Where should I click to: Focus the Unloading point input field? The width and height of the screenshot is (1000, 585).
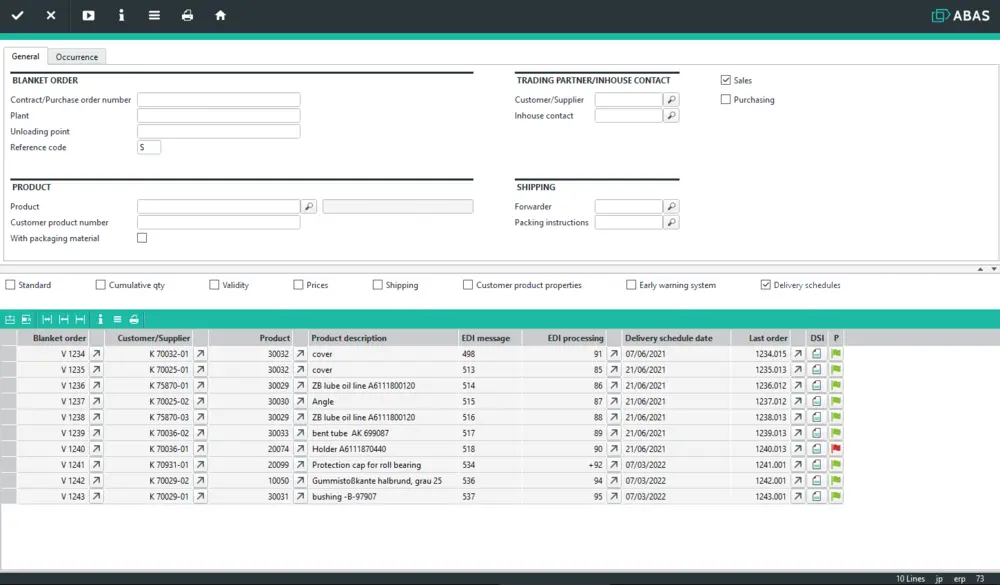(219, 131)
